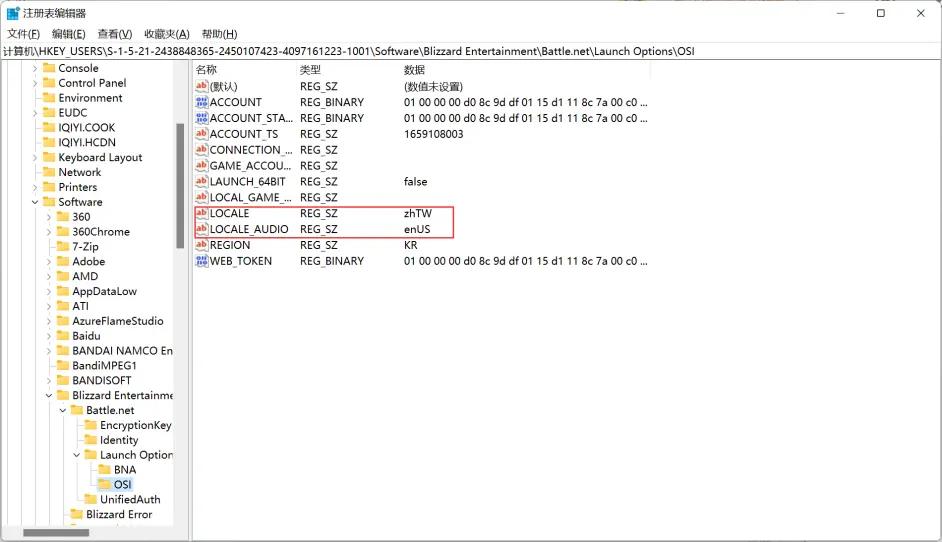Click the ACCOUNT_TS string value icon

[x=201, y=134]
